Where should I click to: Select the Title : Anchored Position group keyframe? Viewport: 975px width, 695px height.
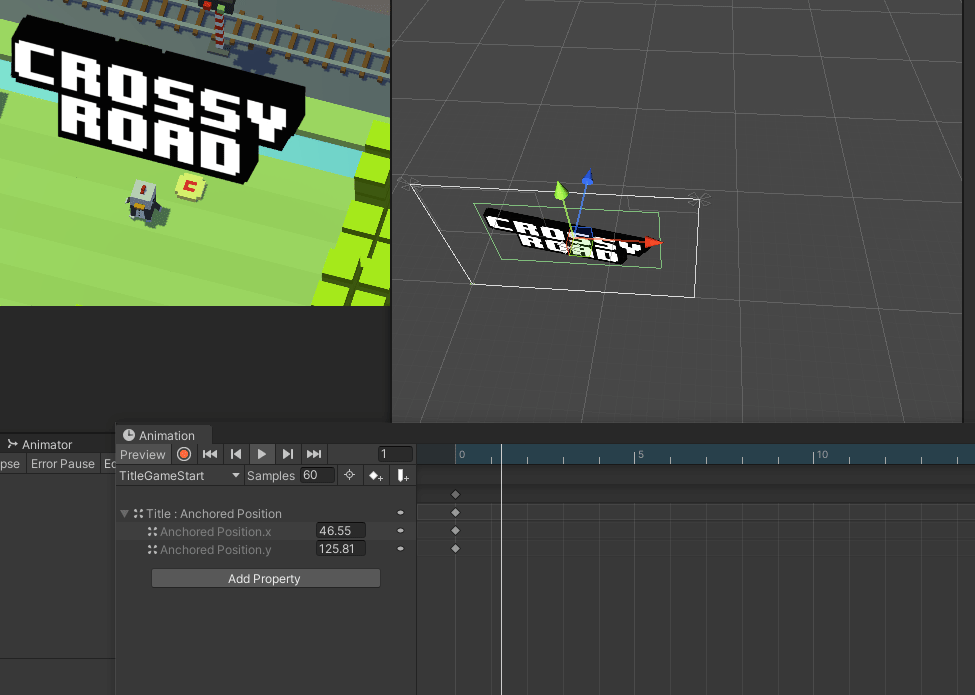[455, 513]
